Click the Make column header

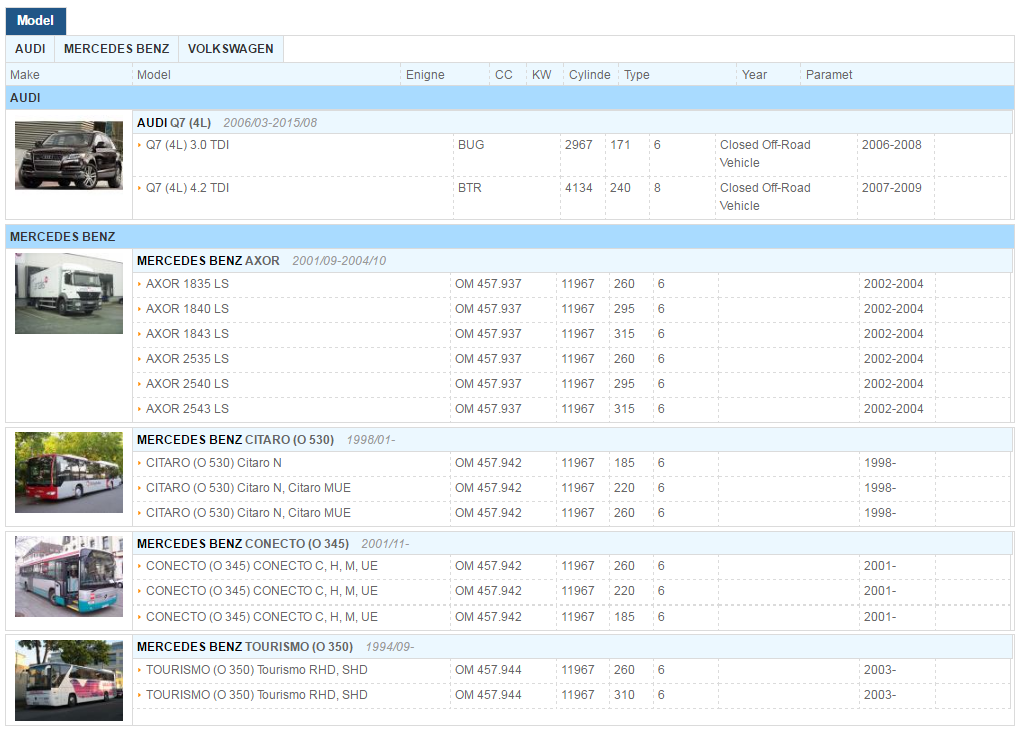point(69,75)
